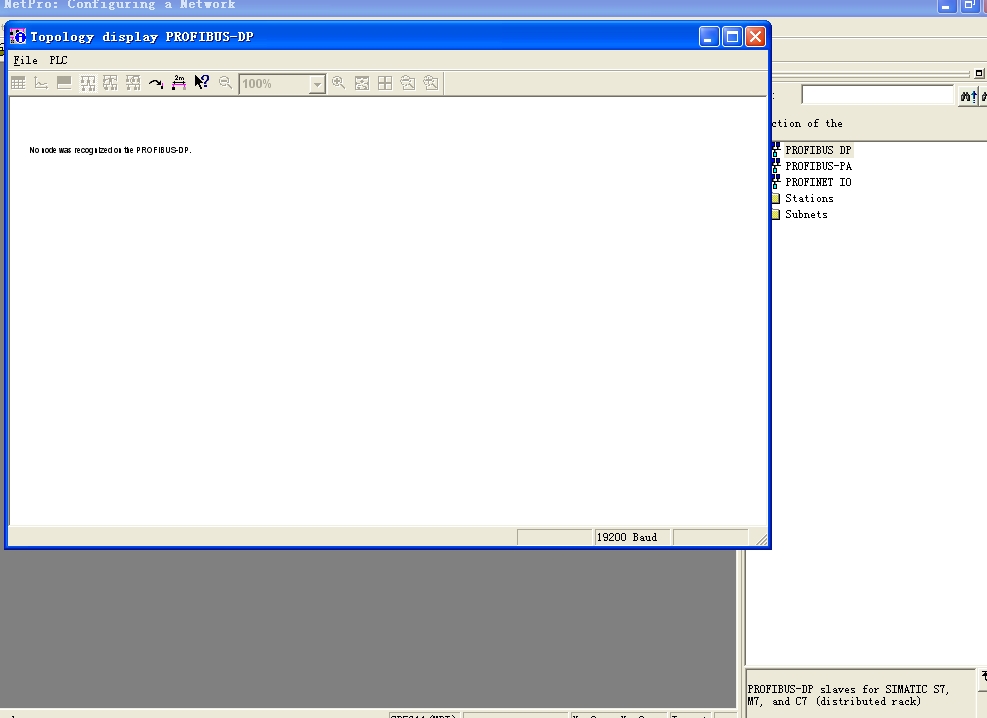Viewport: 987px width, 718px height.
Task: Activate the context help pointer icon
Action: [201, 83]
